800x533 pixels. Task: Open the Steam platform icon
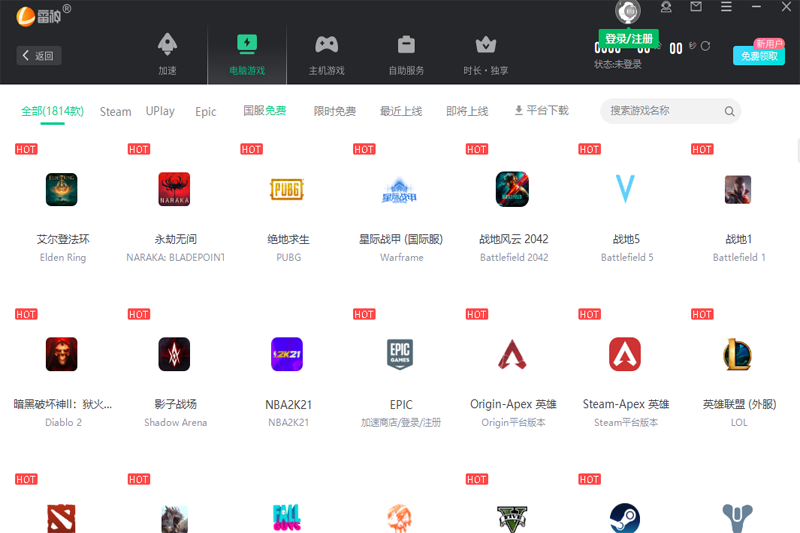click(625, 518)
